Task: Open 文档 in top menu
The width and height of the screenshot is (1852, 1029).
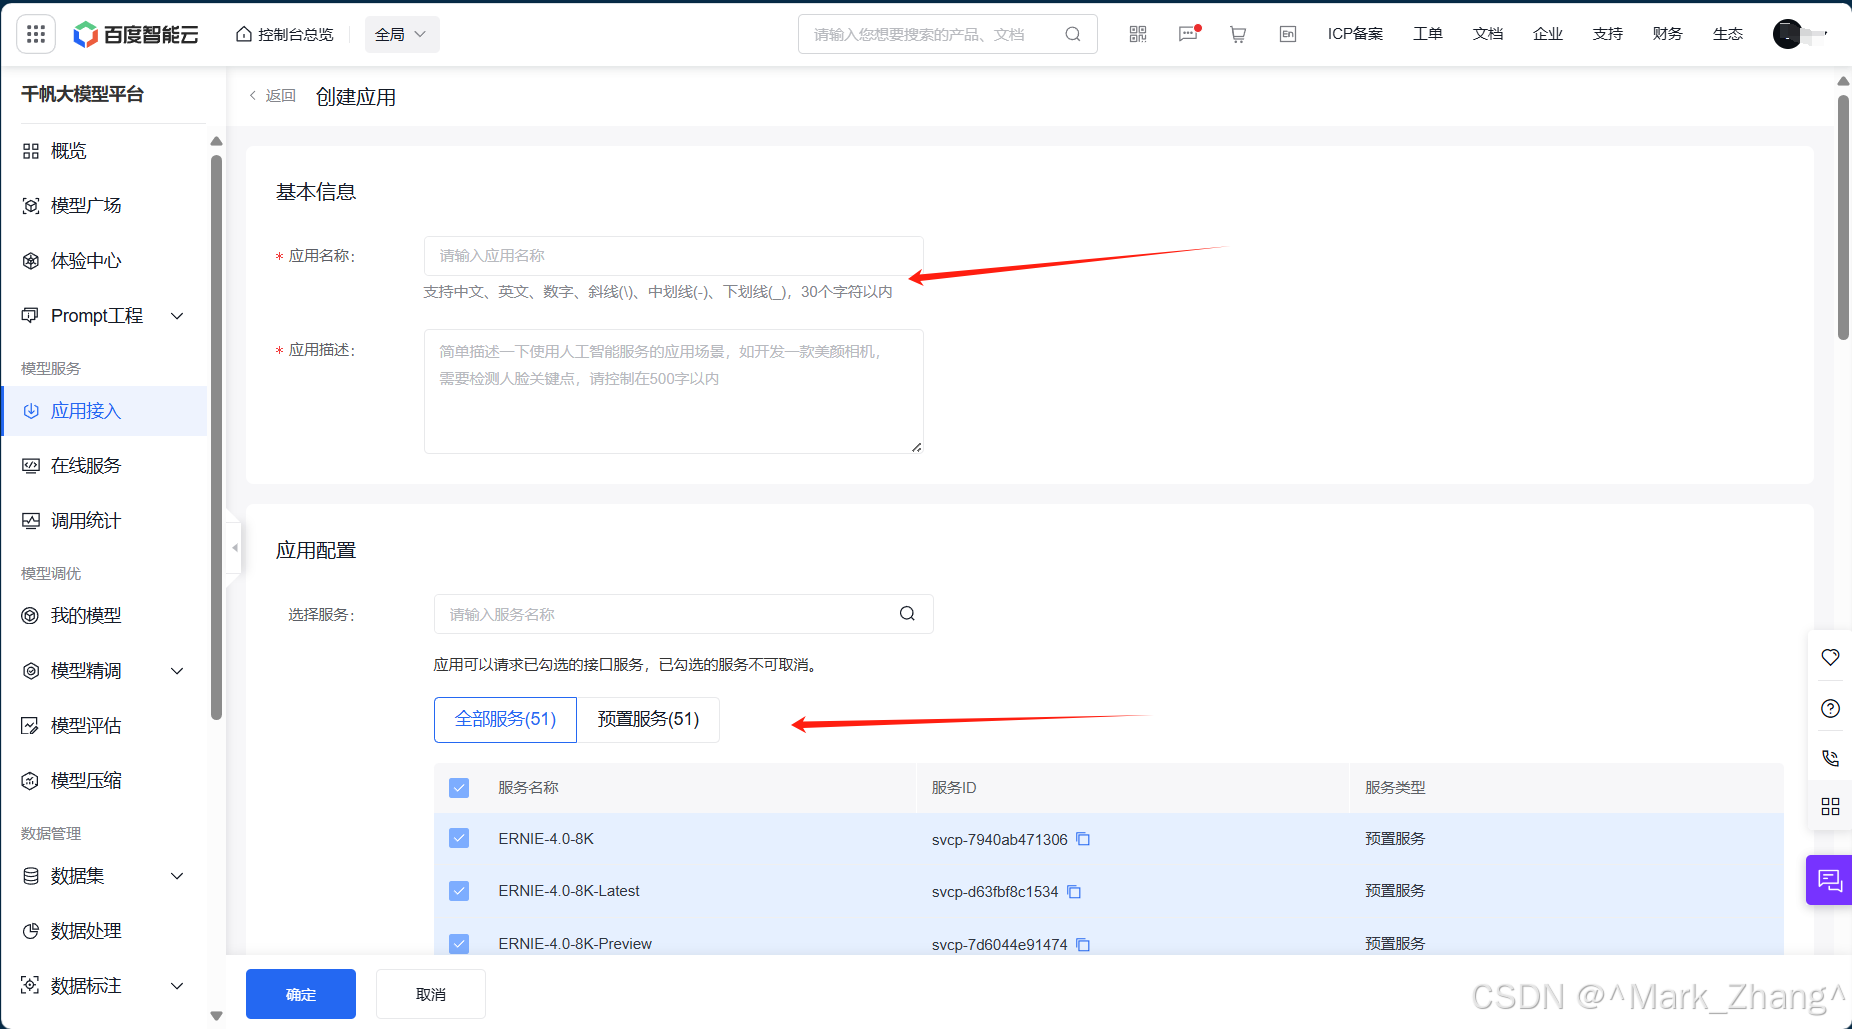Action: click(1488, 34)
